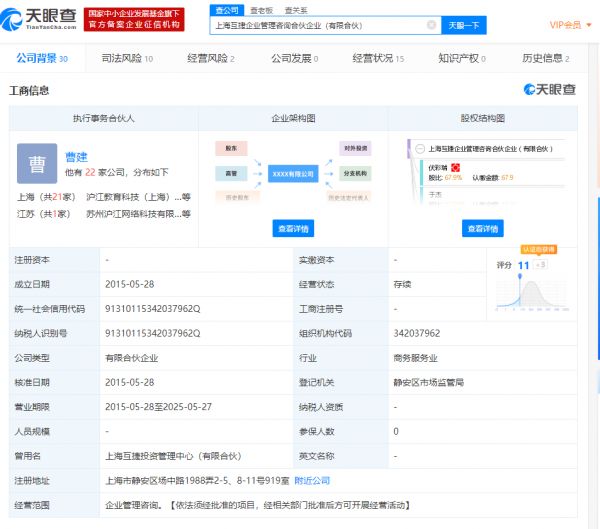Image resolution: width=600 pixels, height=529 pixels.
Task: Clear the search box with the X icon
Action: [431, 25]
